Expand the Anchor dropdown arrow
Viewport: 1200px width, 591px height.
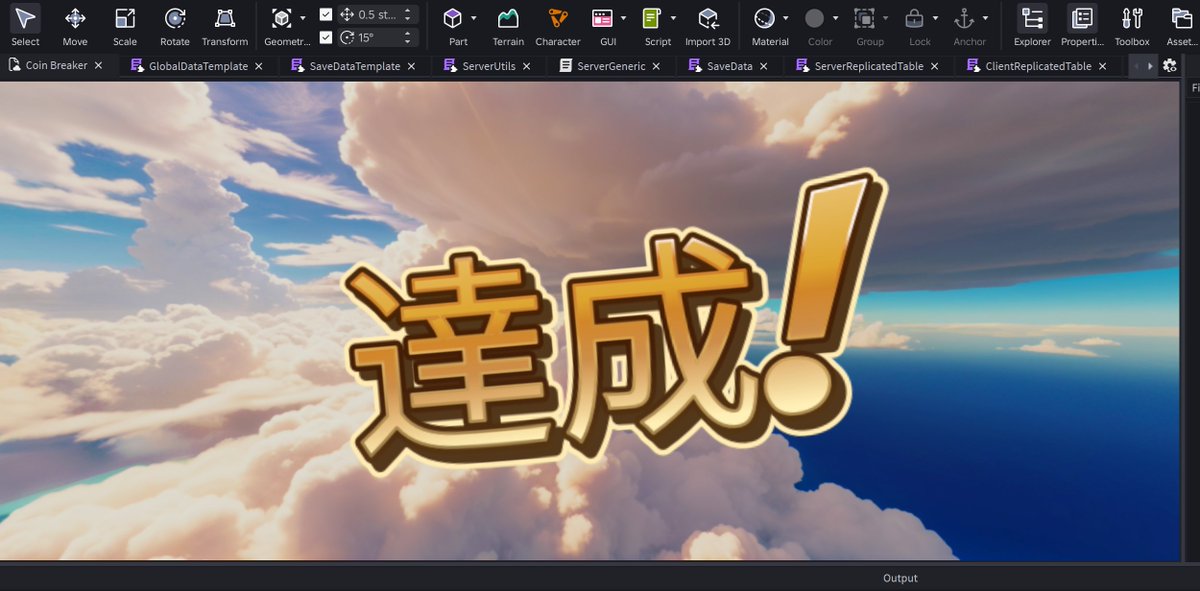986,18
